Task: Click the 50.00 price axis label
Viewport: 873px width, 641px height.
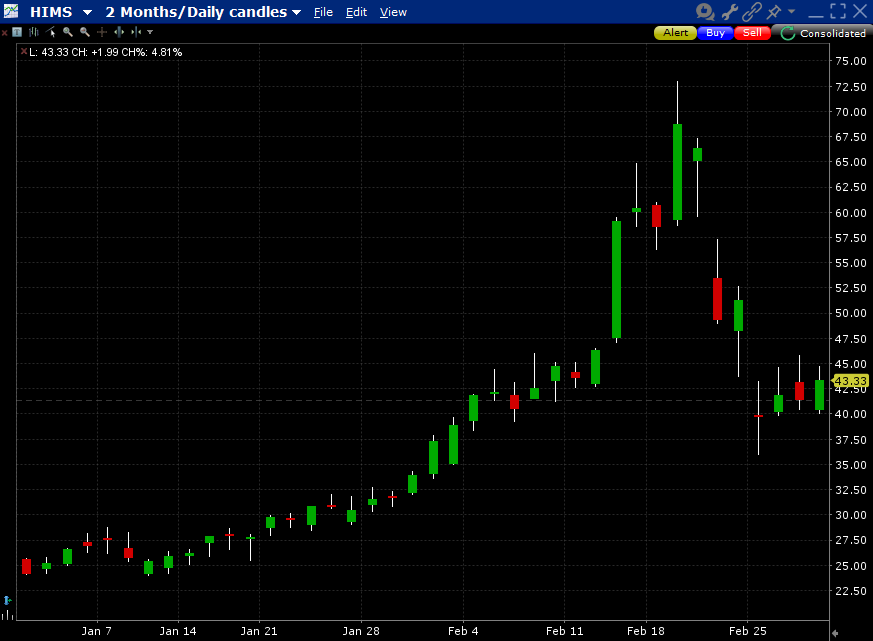Action: click(851, 313)
